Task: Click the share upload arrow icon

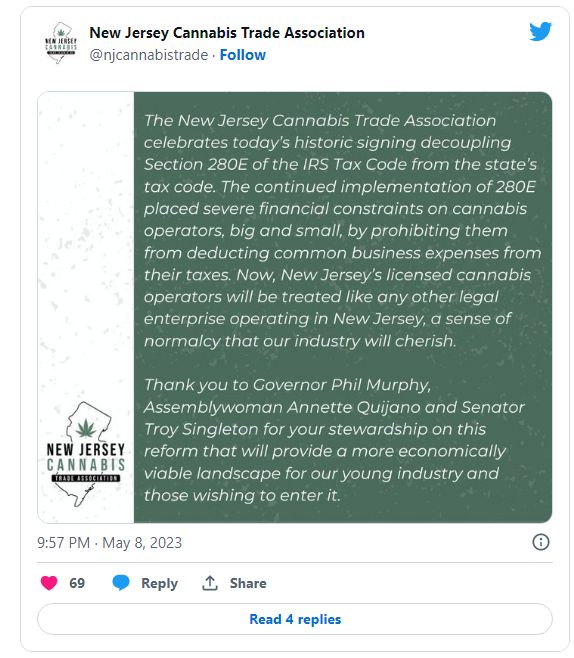Action: (x=210, y=583)
